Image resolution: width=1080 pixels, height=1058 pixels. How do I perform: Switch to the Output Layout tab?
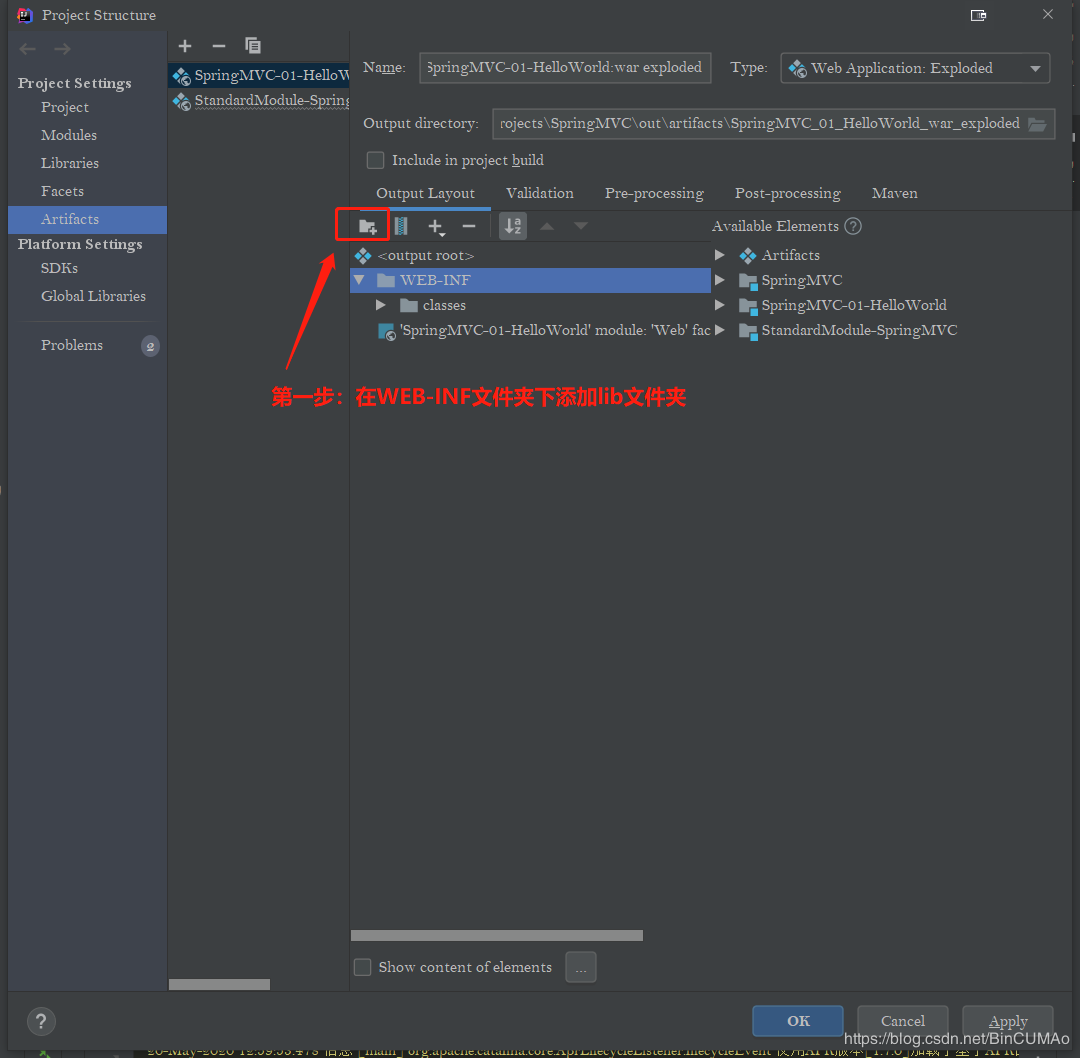point(425,194)
